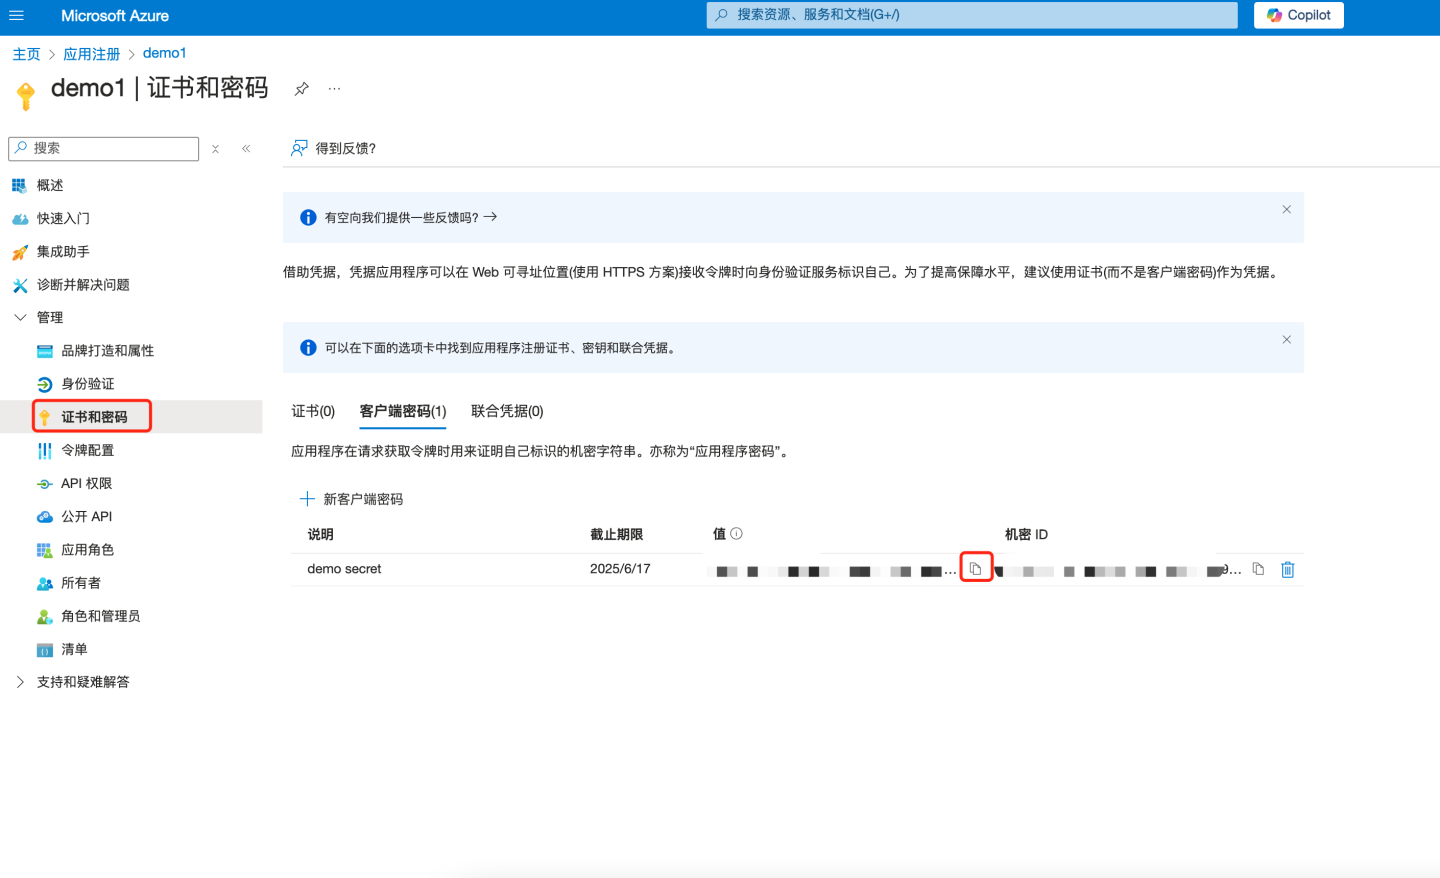Viewport: 1440px width, 878px height.
Task: Open 身份验证 in the sidebar
Action: pyautogui.click(x=87, y=384)
